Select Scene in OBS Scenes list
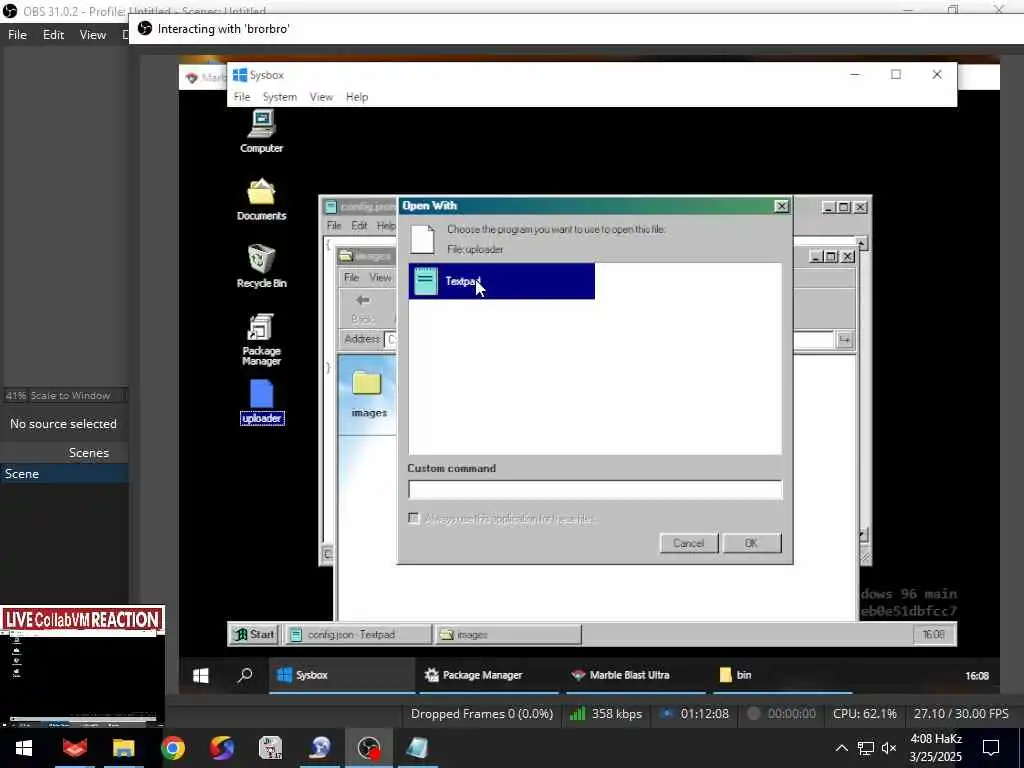1024x768 pixels. 64,474
